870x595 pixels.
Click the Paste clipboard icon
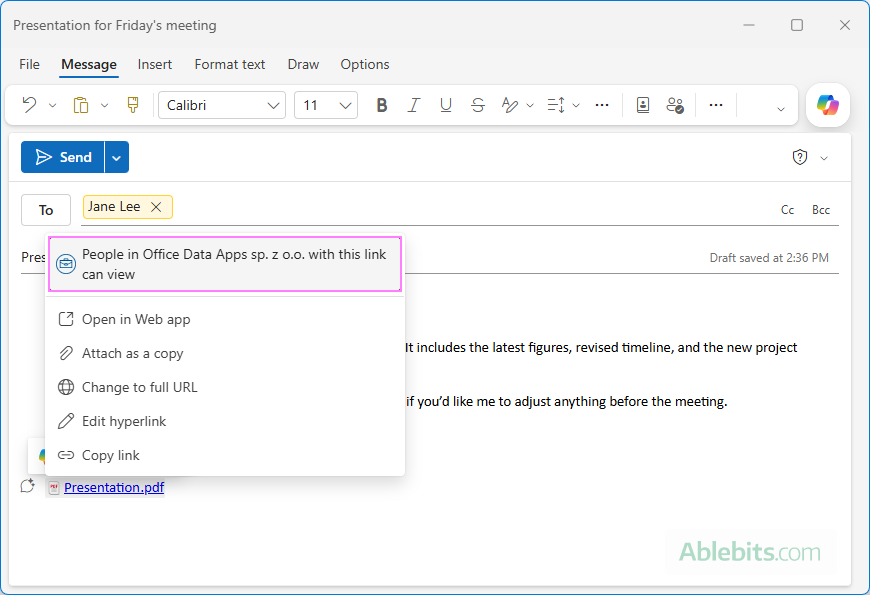81,105
